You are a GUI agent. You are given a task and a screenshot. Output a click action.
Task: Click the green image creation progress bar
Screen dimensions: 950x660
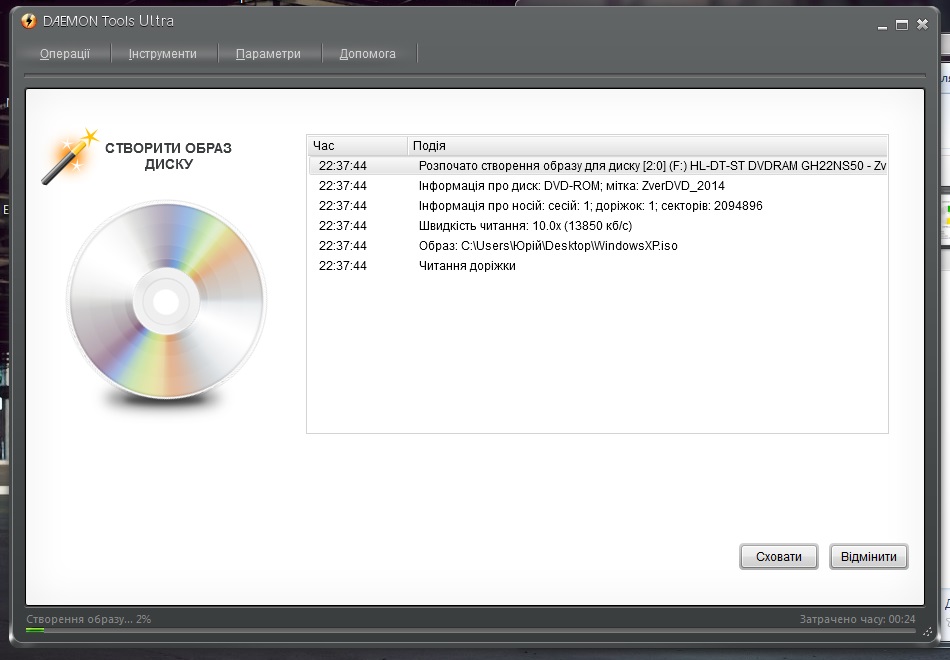click(x=470, y=631)
